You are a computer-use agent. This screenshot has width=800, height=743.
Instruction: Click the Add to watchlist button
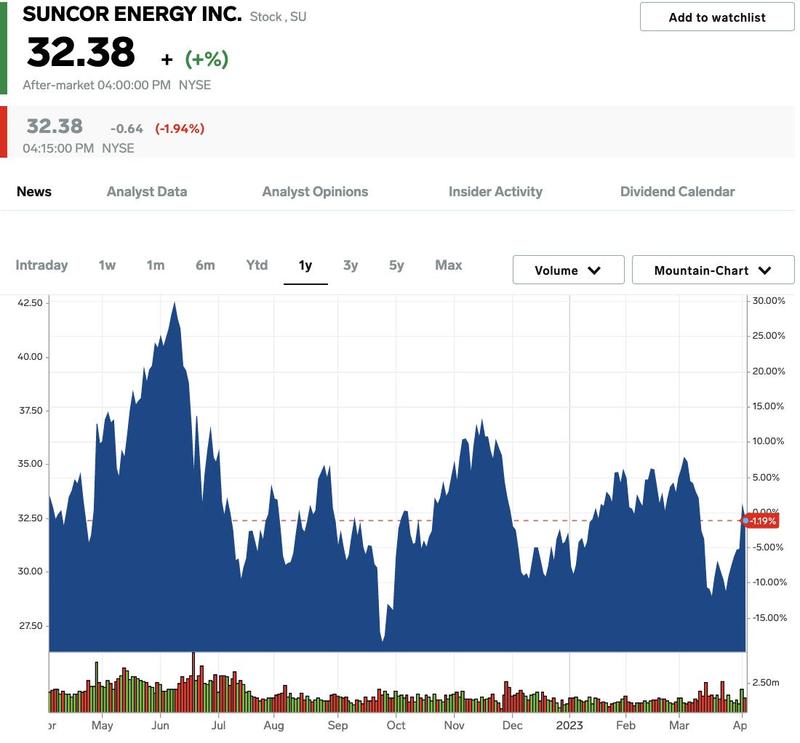coord(717,17)
